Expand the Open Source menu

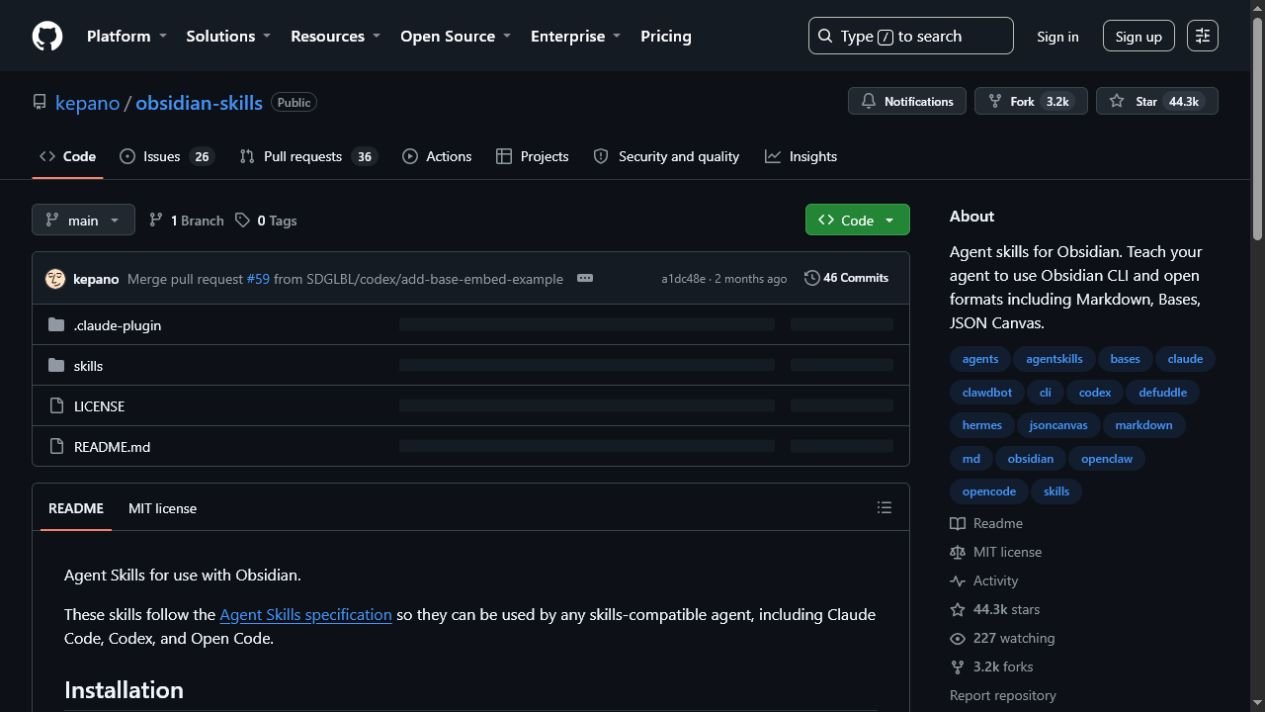[455, 36]
